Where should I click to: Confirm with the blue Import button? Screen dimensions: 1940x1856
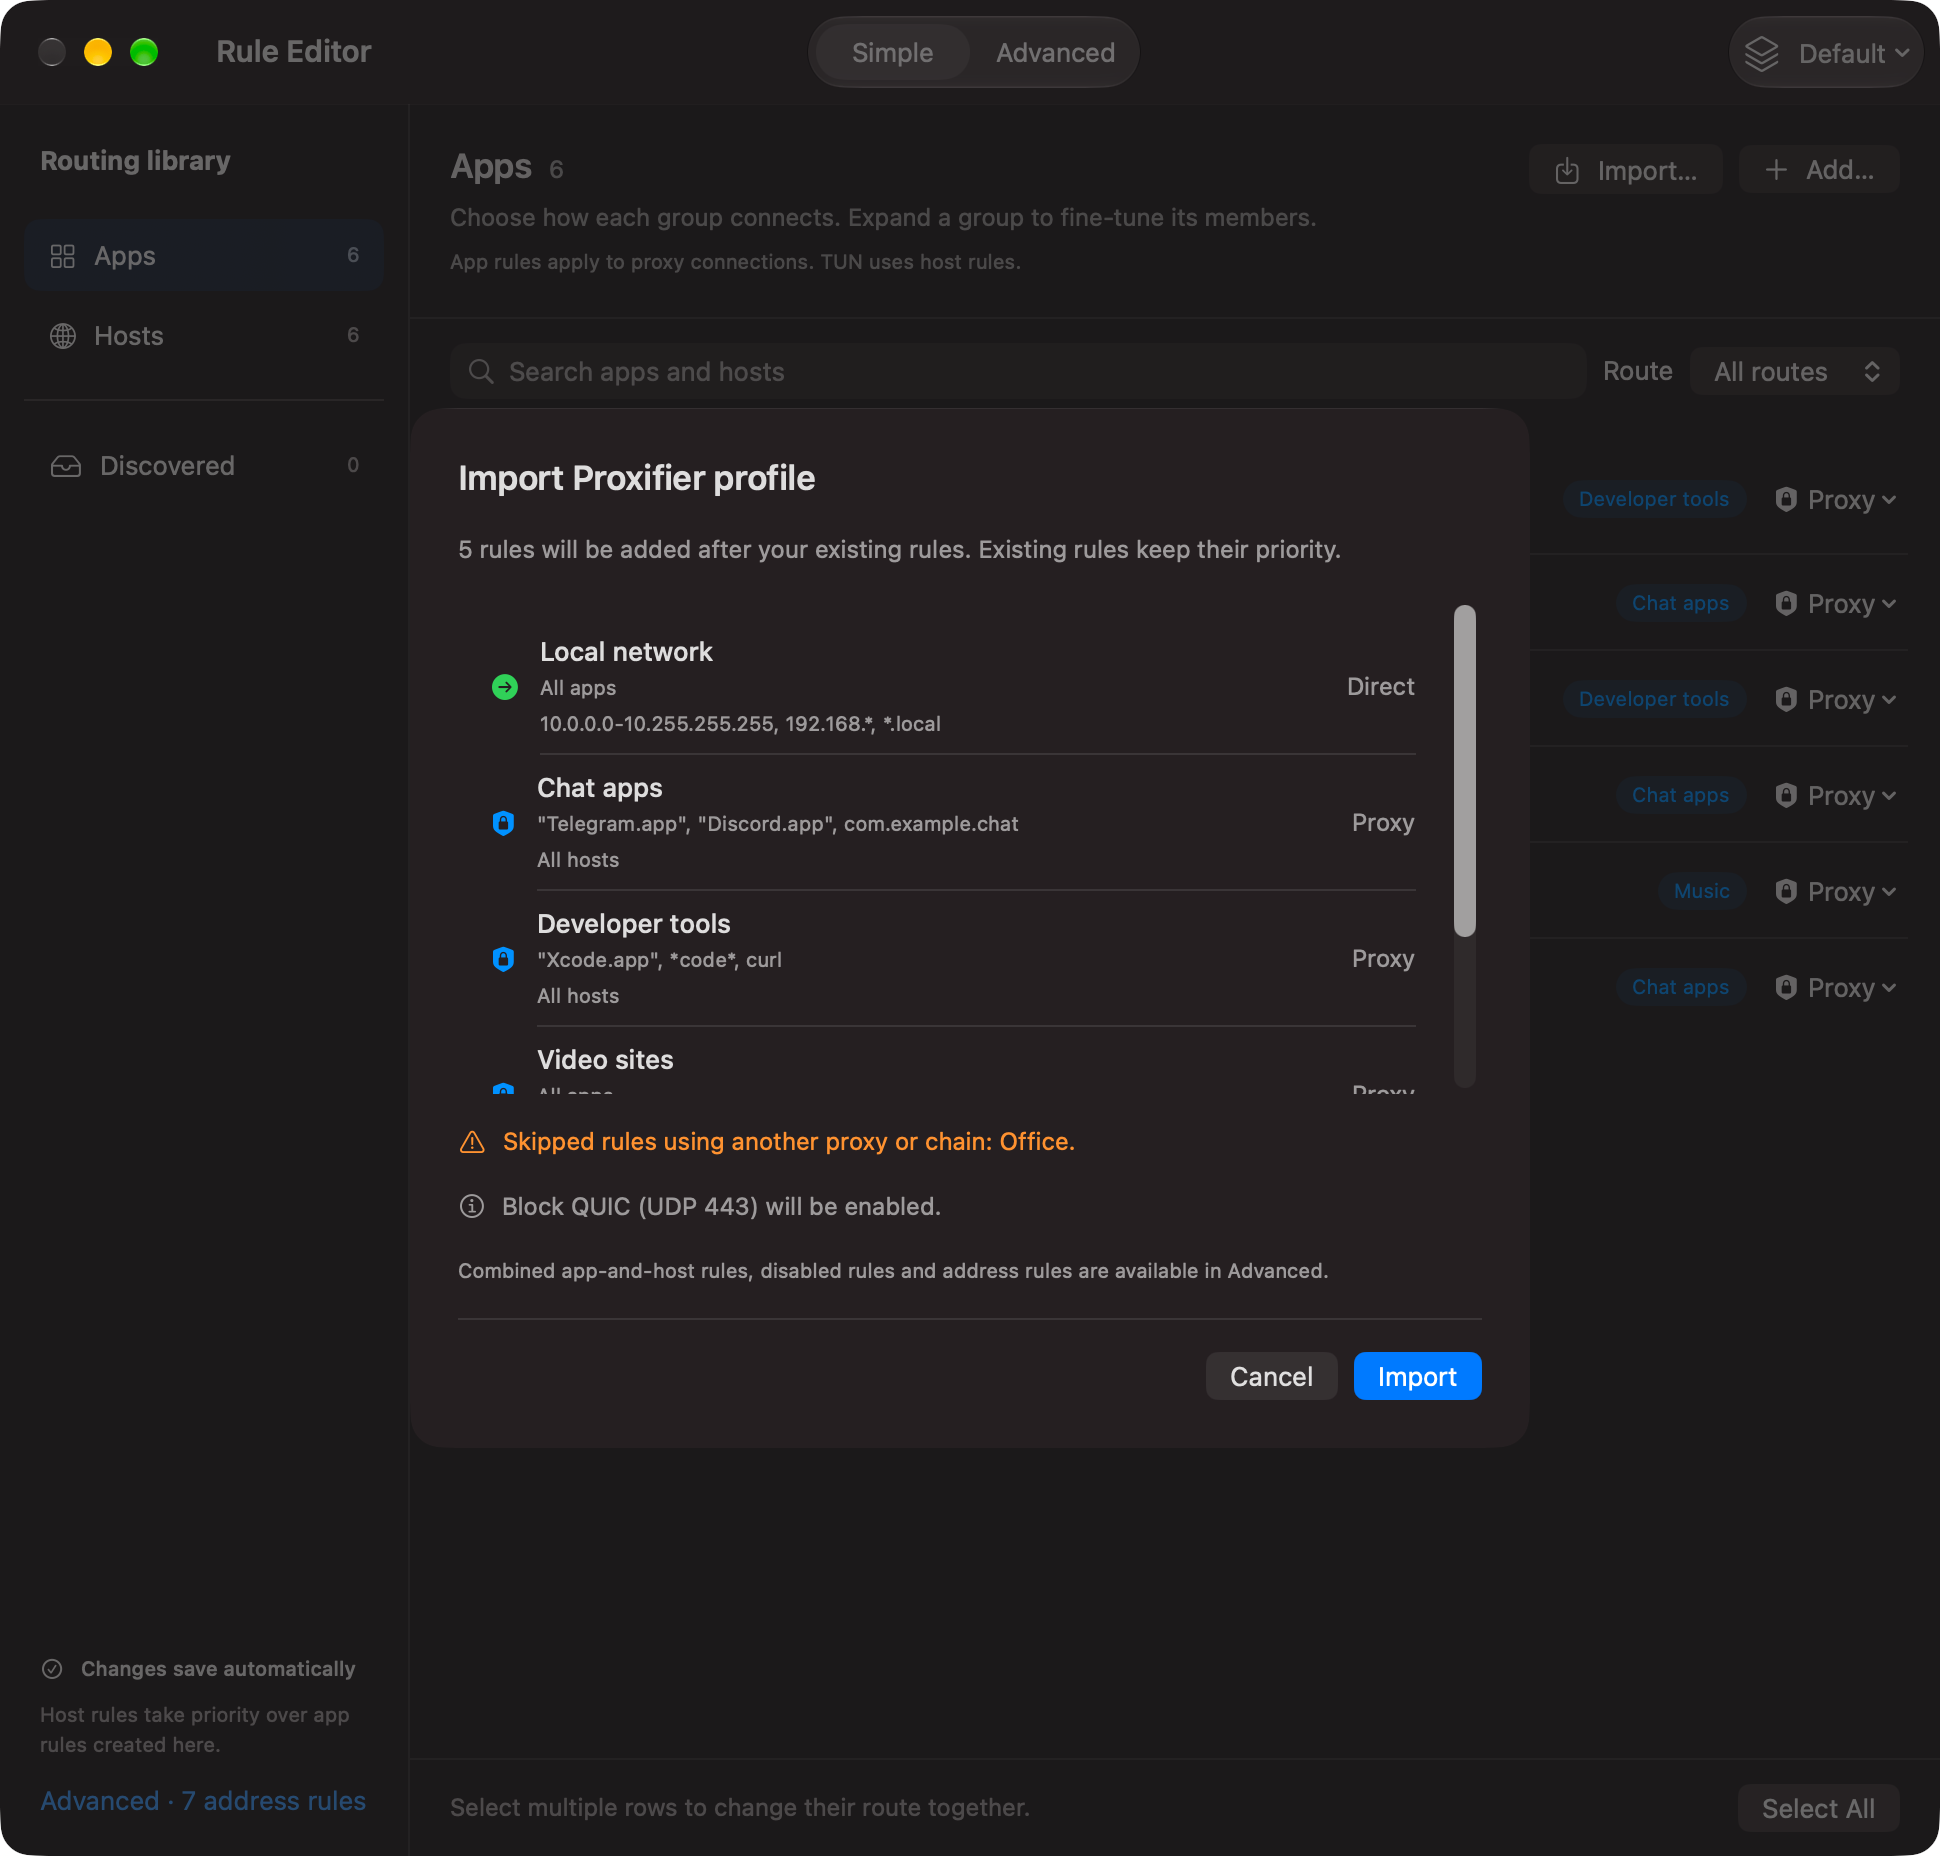(1417, 1377)
